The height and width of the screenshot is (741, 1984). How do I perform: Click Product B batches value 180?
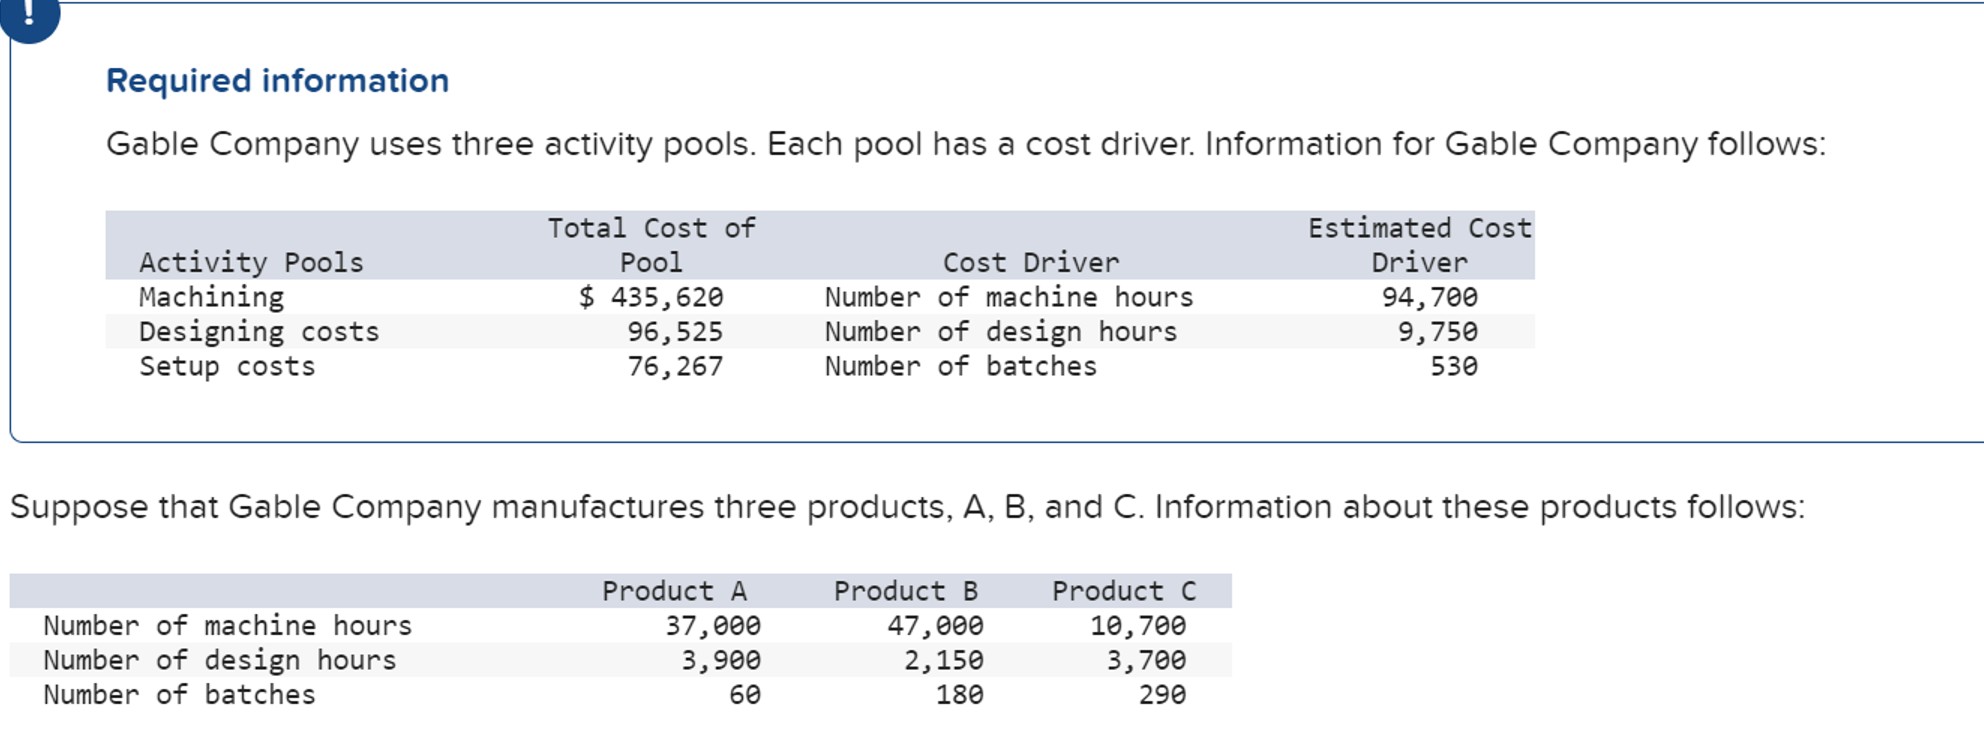coord(960,694)
